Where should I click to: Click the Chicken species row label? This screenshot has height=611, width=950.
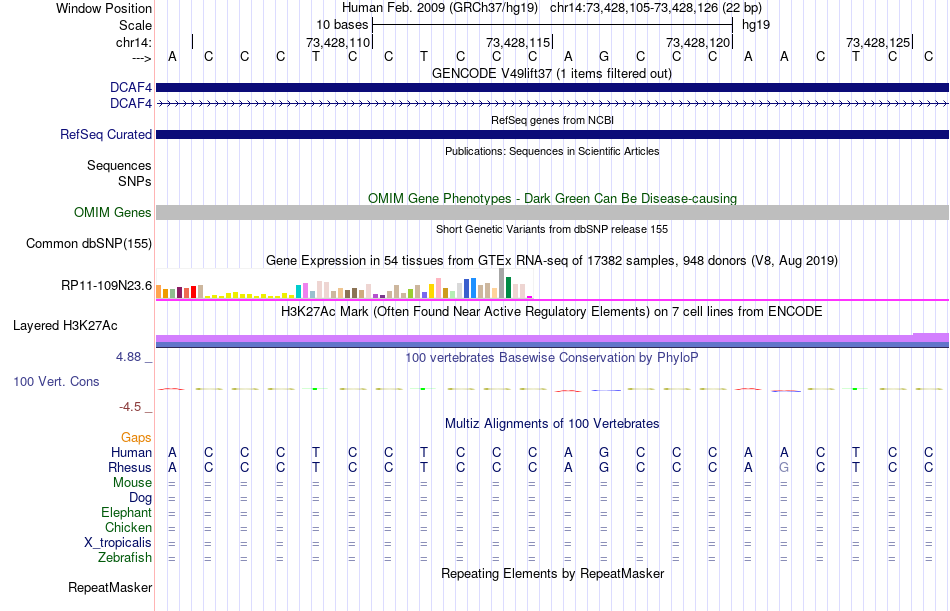tap(128, 528)
